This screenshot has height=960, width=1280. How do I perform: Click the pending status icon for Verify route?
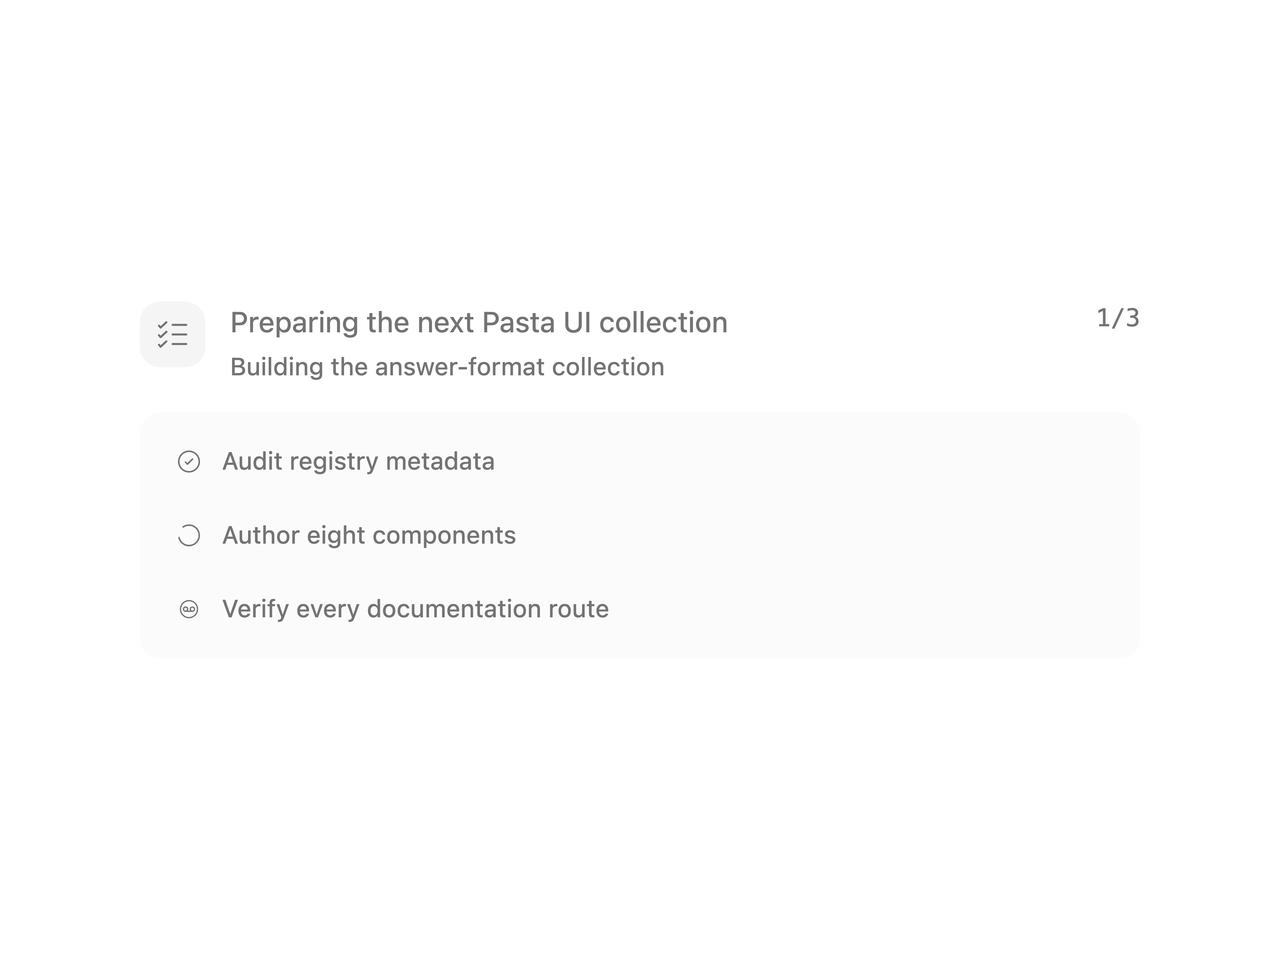click(189, 609)
